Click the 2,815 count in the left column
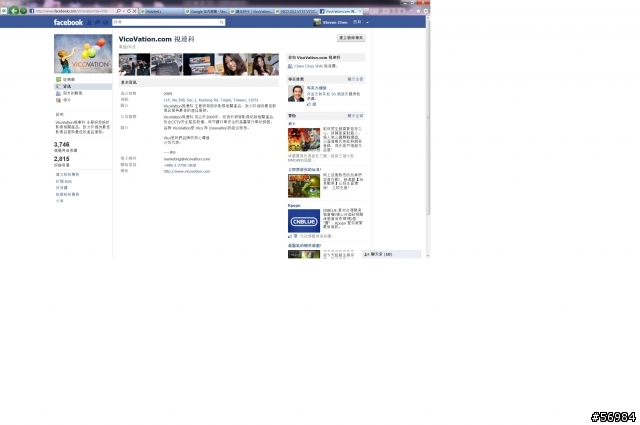The width and height of the screenshot is (640, 425). point(62,159)
